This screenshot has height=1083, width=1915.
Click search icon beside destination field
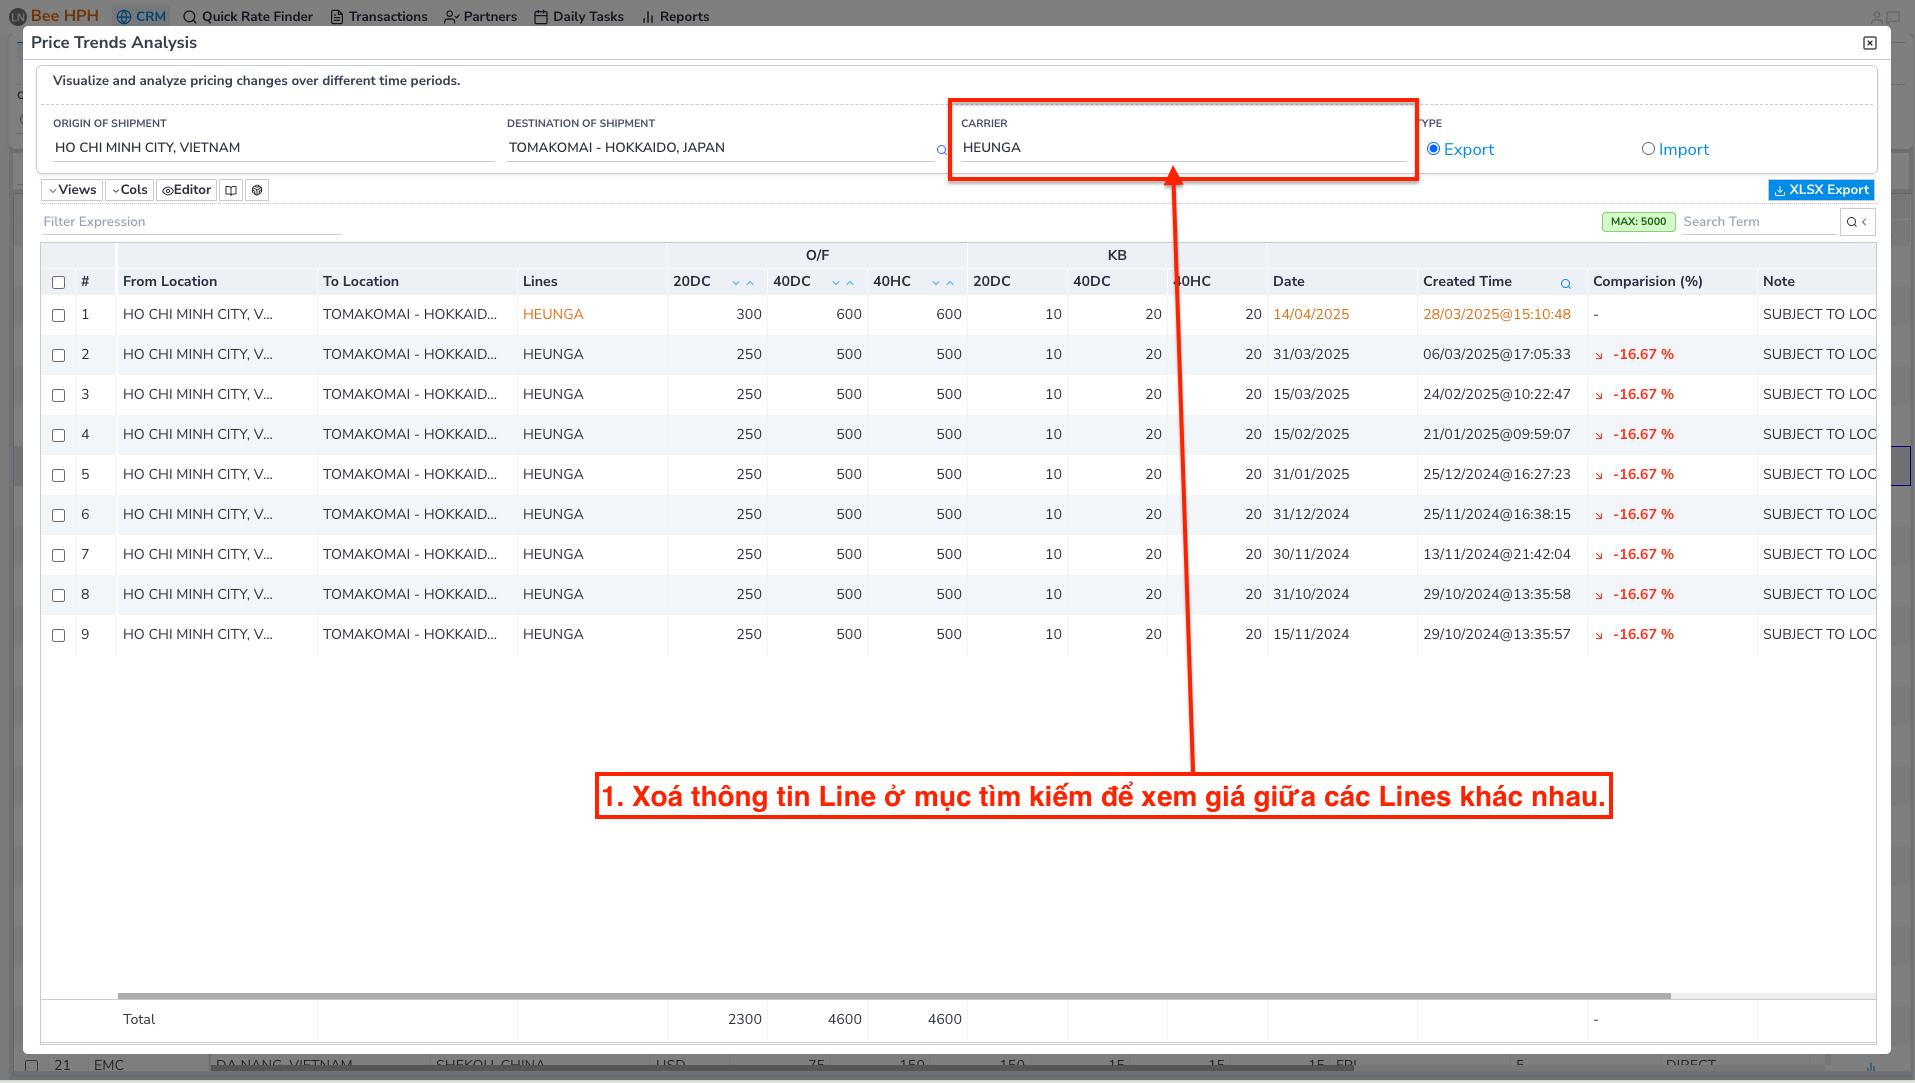[x=941, y=150]
